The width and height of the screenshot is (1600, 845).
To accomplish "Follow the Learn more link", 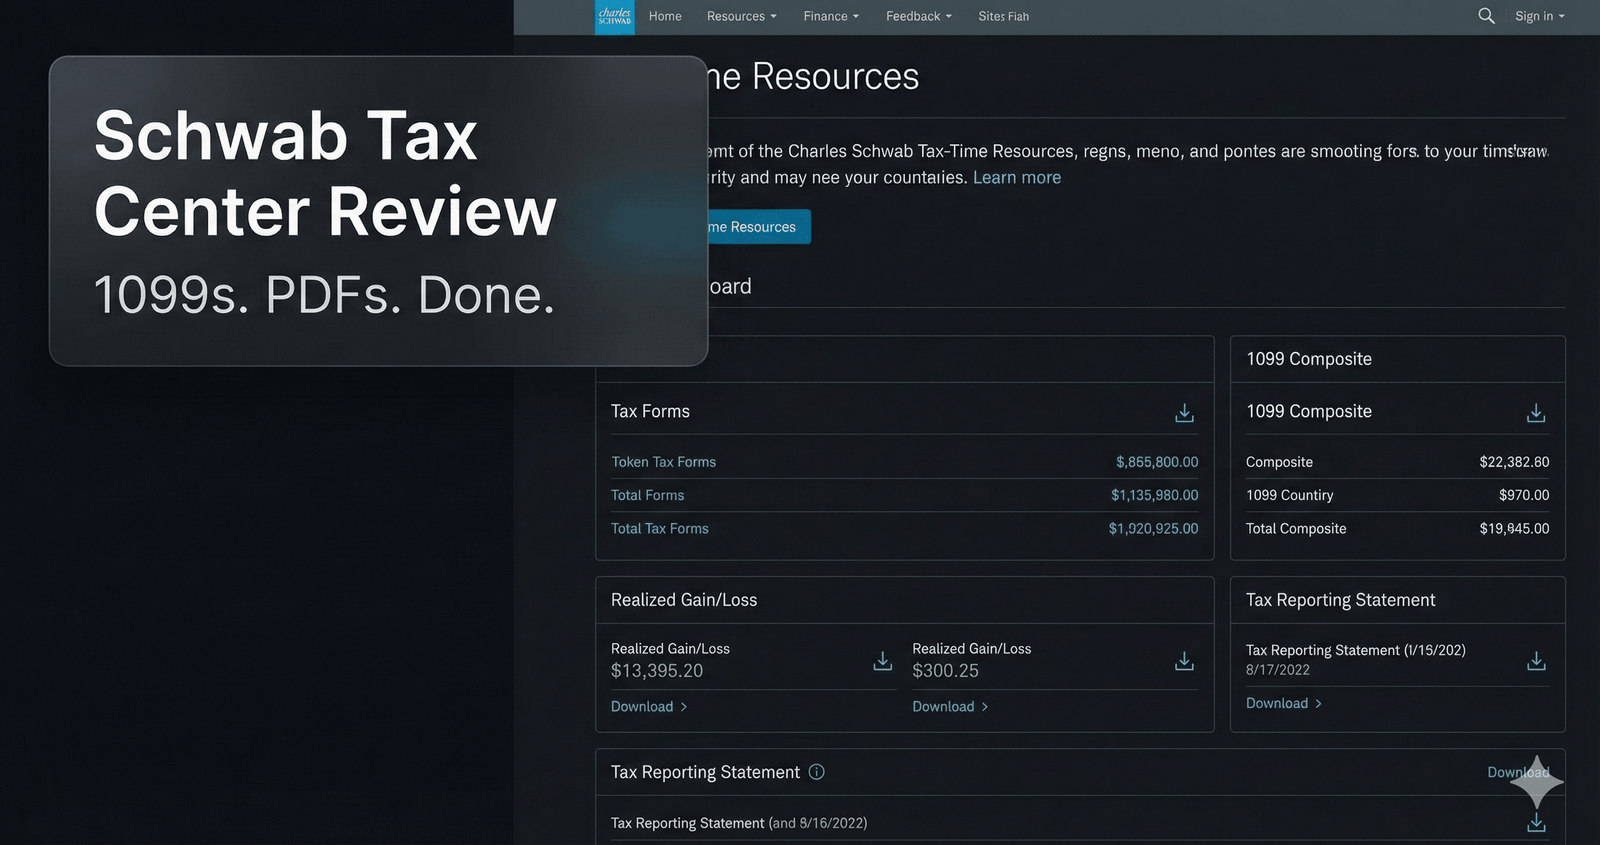I will pyautogui.click(x=1017, y=177).
